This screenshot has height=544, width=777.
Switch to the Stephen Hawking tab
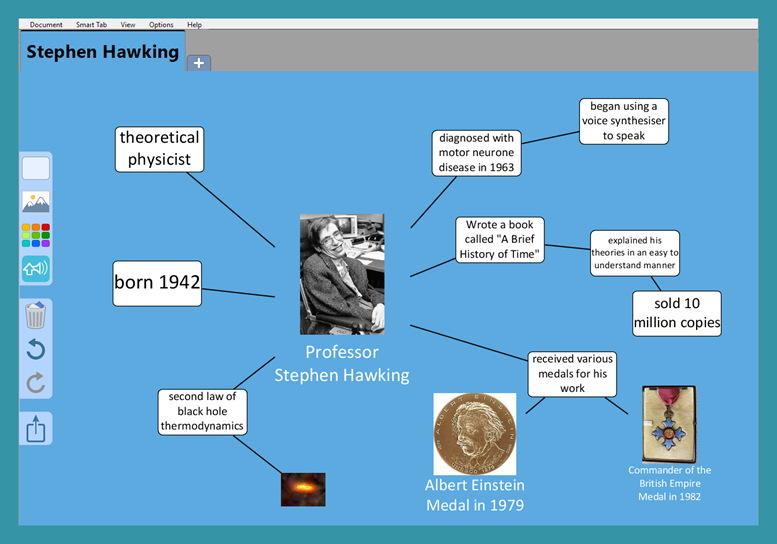pos(102,52)
